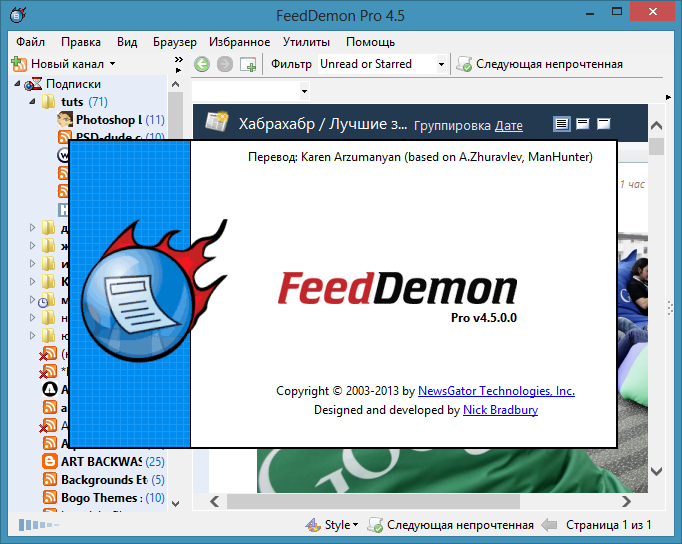Select summary view layout icon in header
The height and width of the screenshot is (544, 682).
point(582,124)
